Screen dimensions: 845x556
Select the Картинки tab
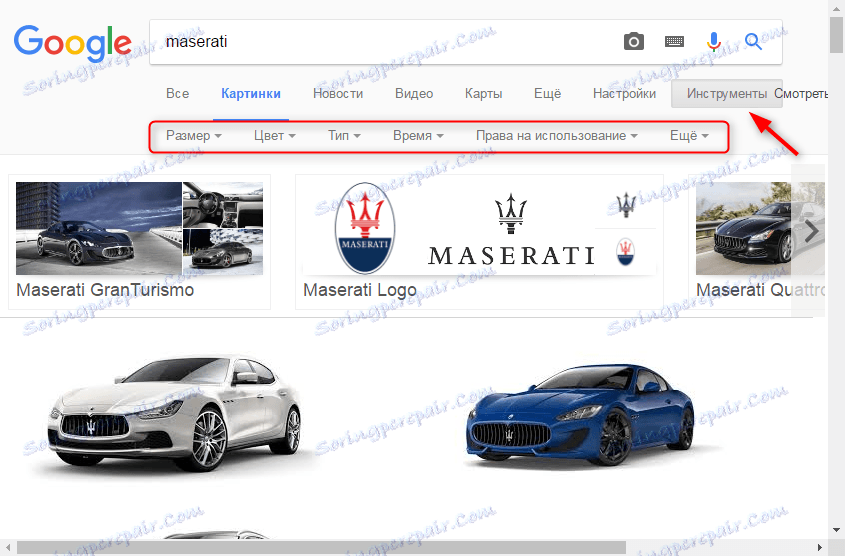pyautogui.click(x=251, y=94)
